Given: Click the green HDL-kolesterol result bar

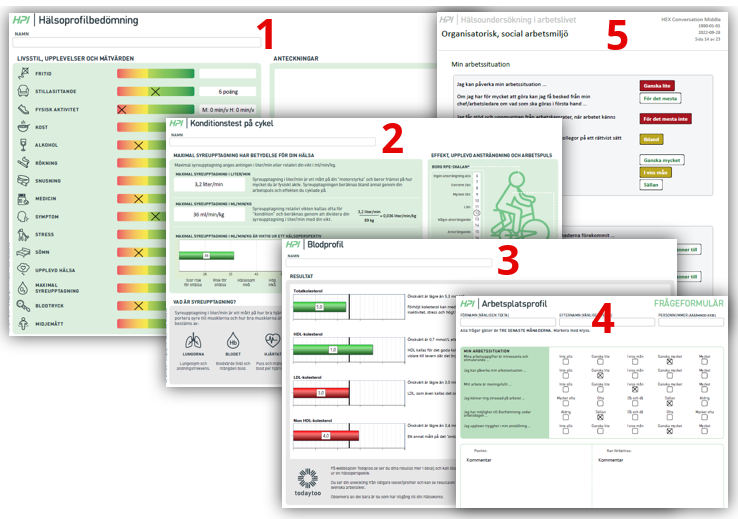Looking at the screenshot, I should [333, 350].
